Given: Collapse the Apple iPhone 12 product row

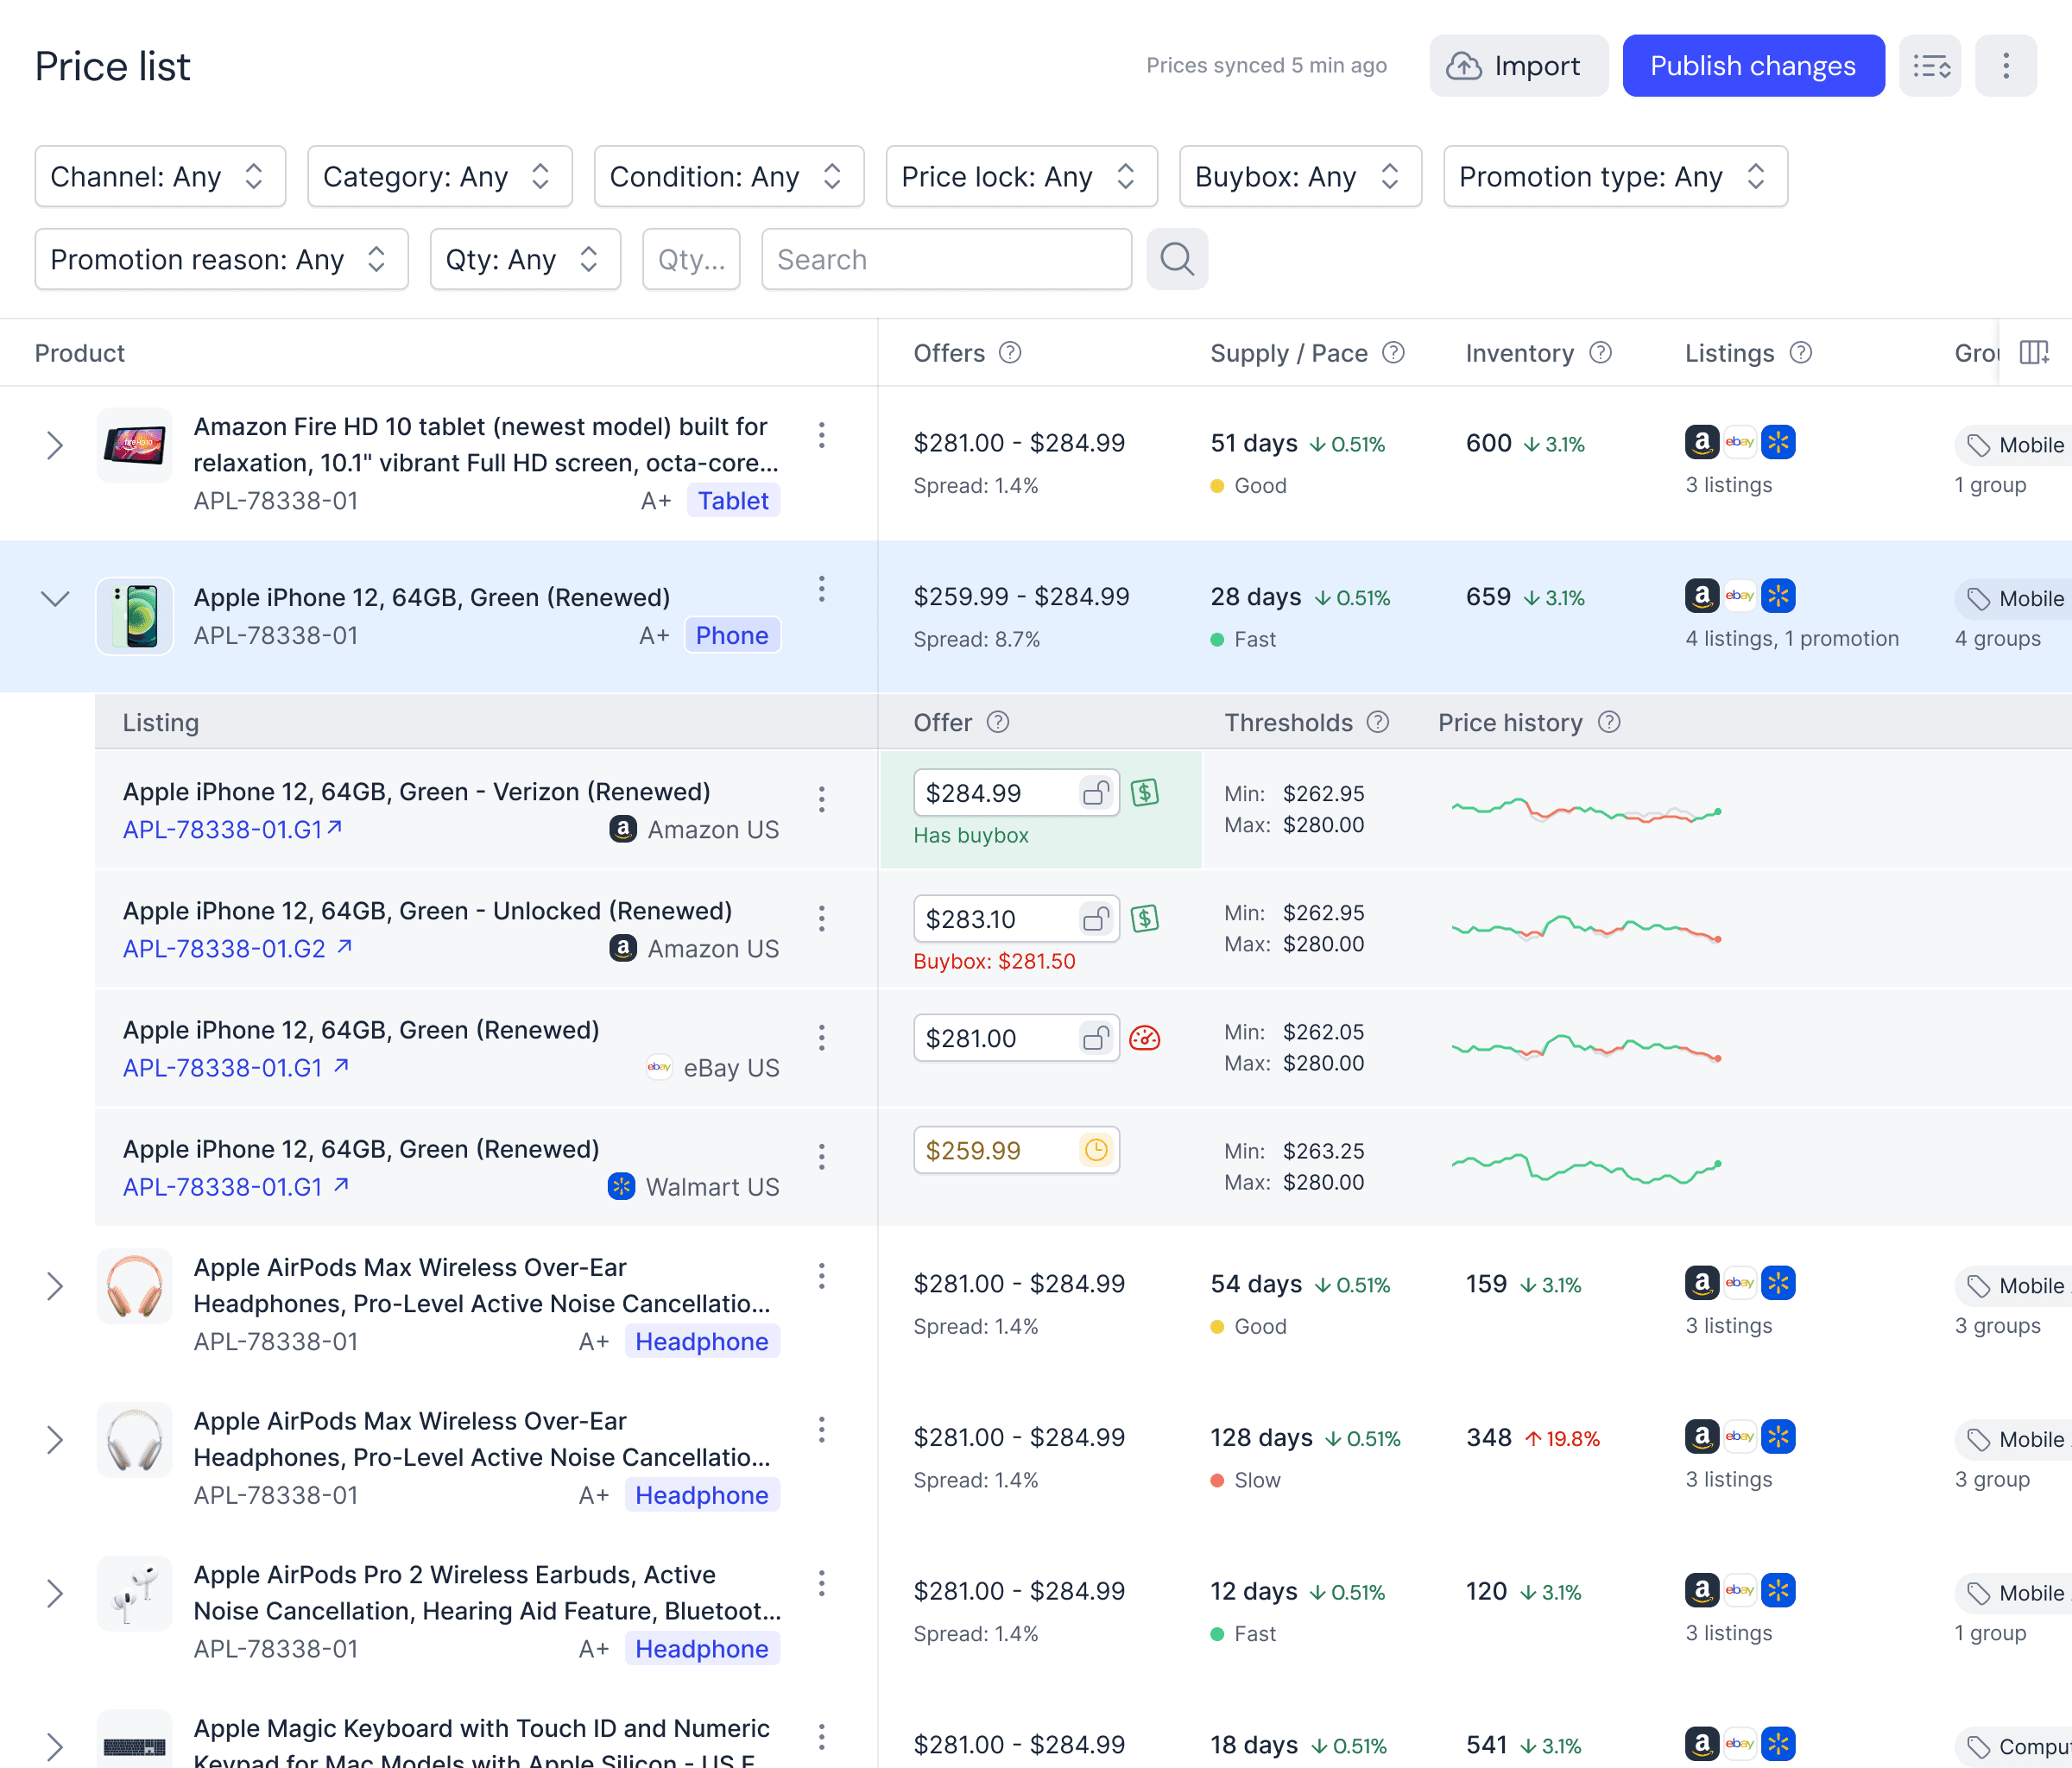Looking at the screenshot, I should 55,598.
